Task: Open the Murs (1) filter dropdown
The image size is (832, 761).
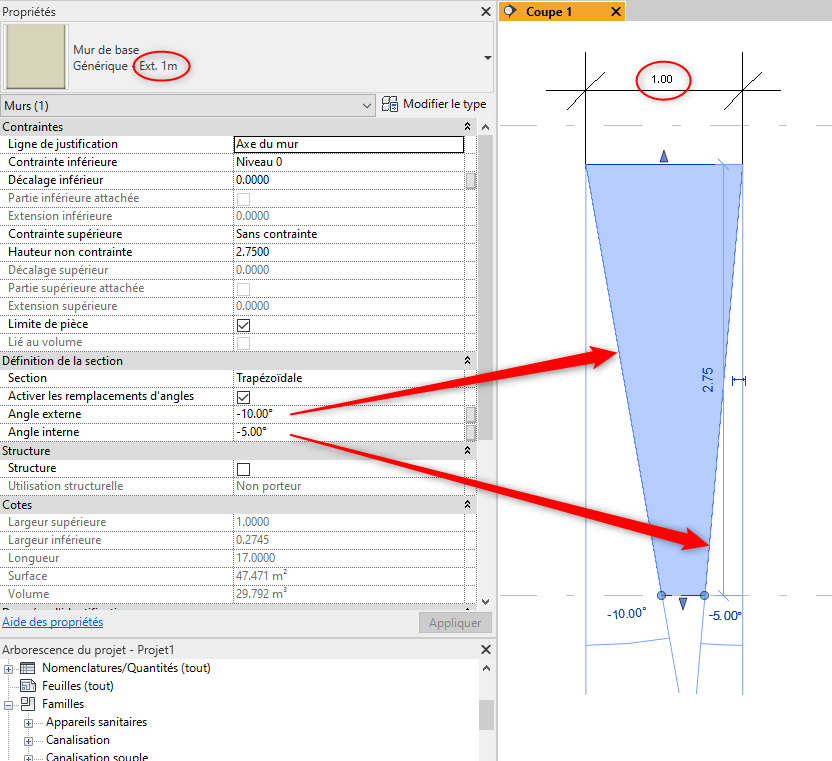Action: click(367, 105)
